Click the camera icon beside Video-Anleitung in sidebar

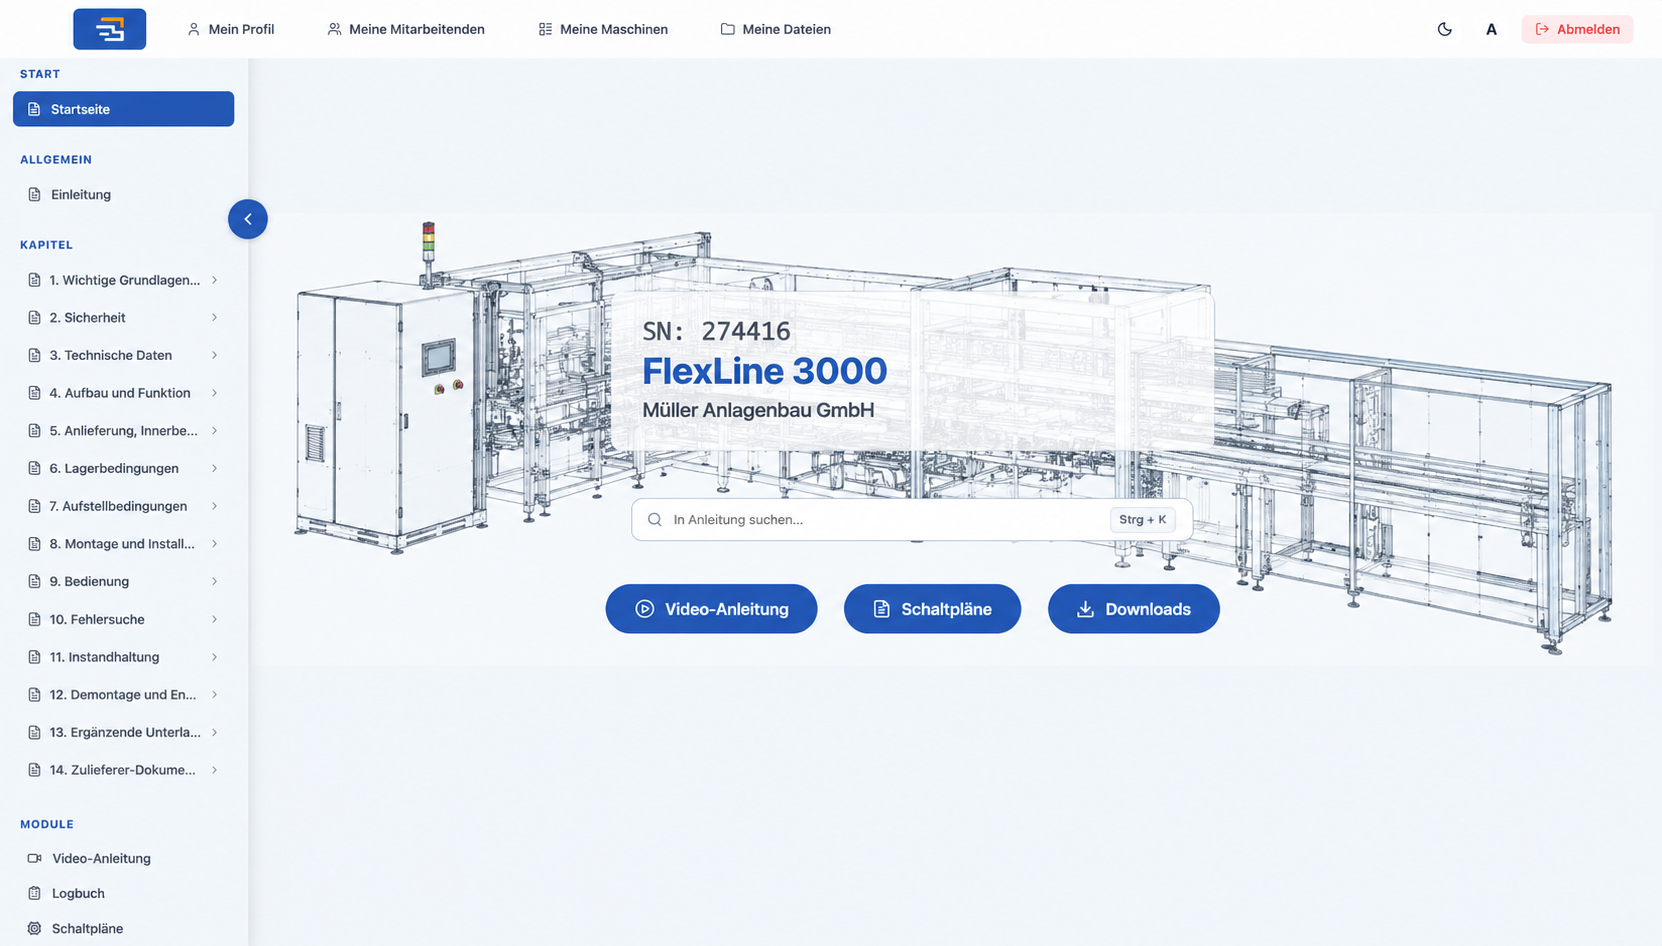coord(34,858)
